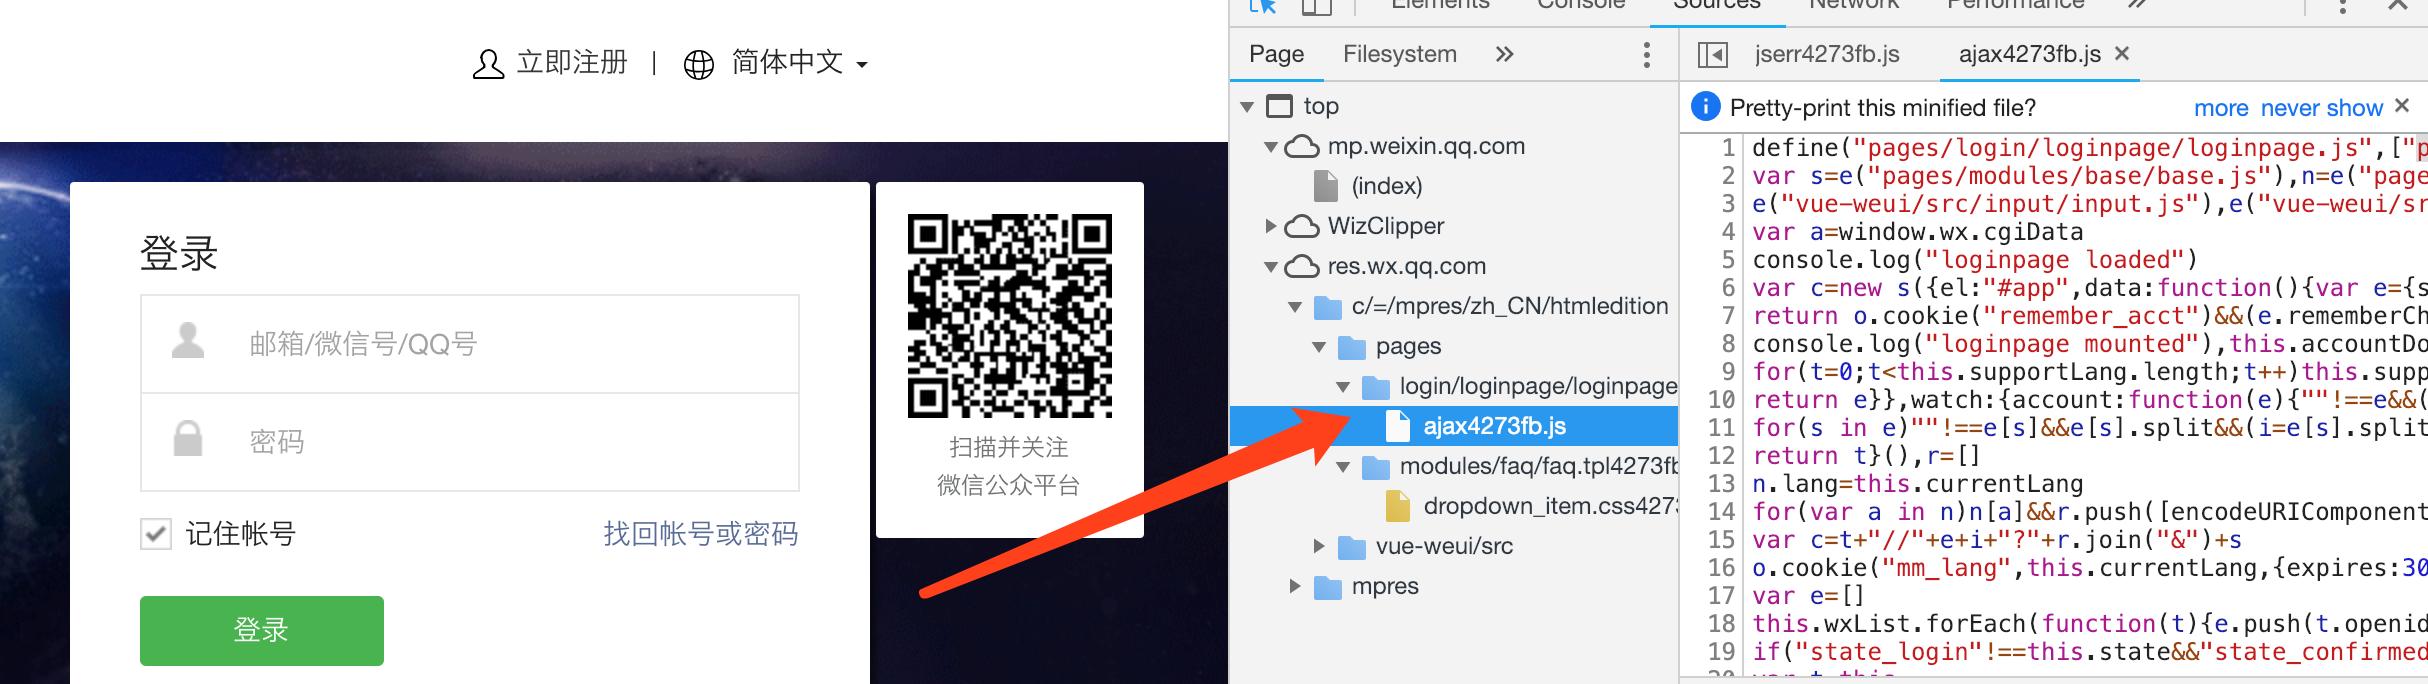Expand the WizClipper node

(1271, 226)
